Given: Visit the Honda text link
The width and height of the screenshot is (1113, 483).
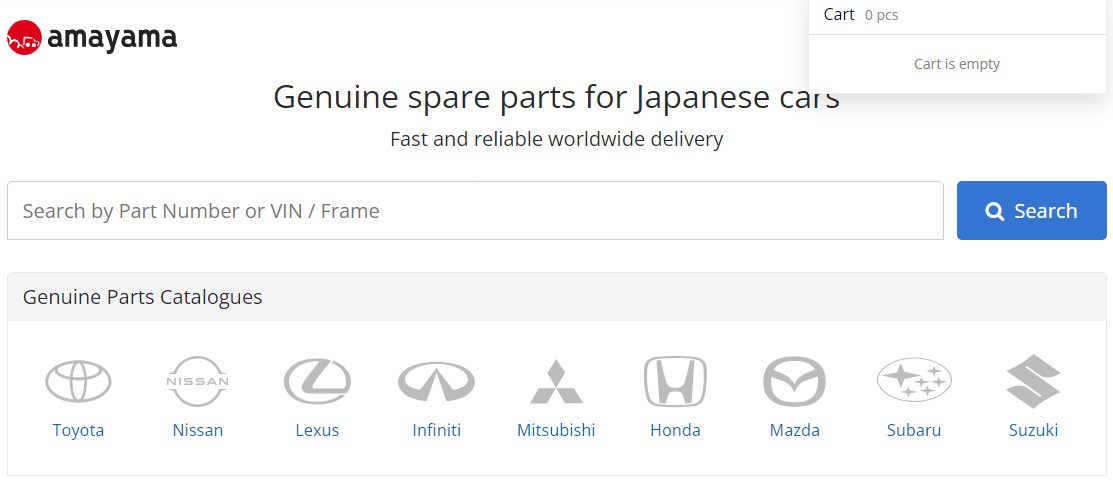Looking at the screenshot, I should click(x=675, y=430).
